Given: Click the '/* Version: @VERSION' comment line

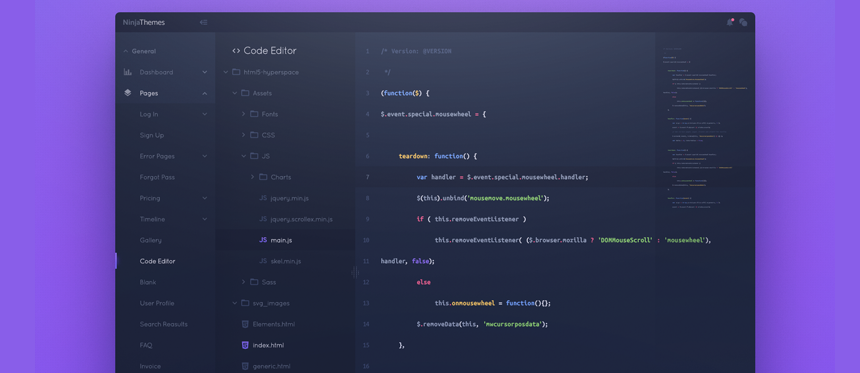Looking at the screenshot, I should 416,51.
